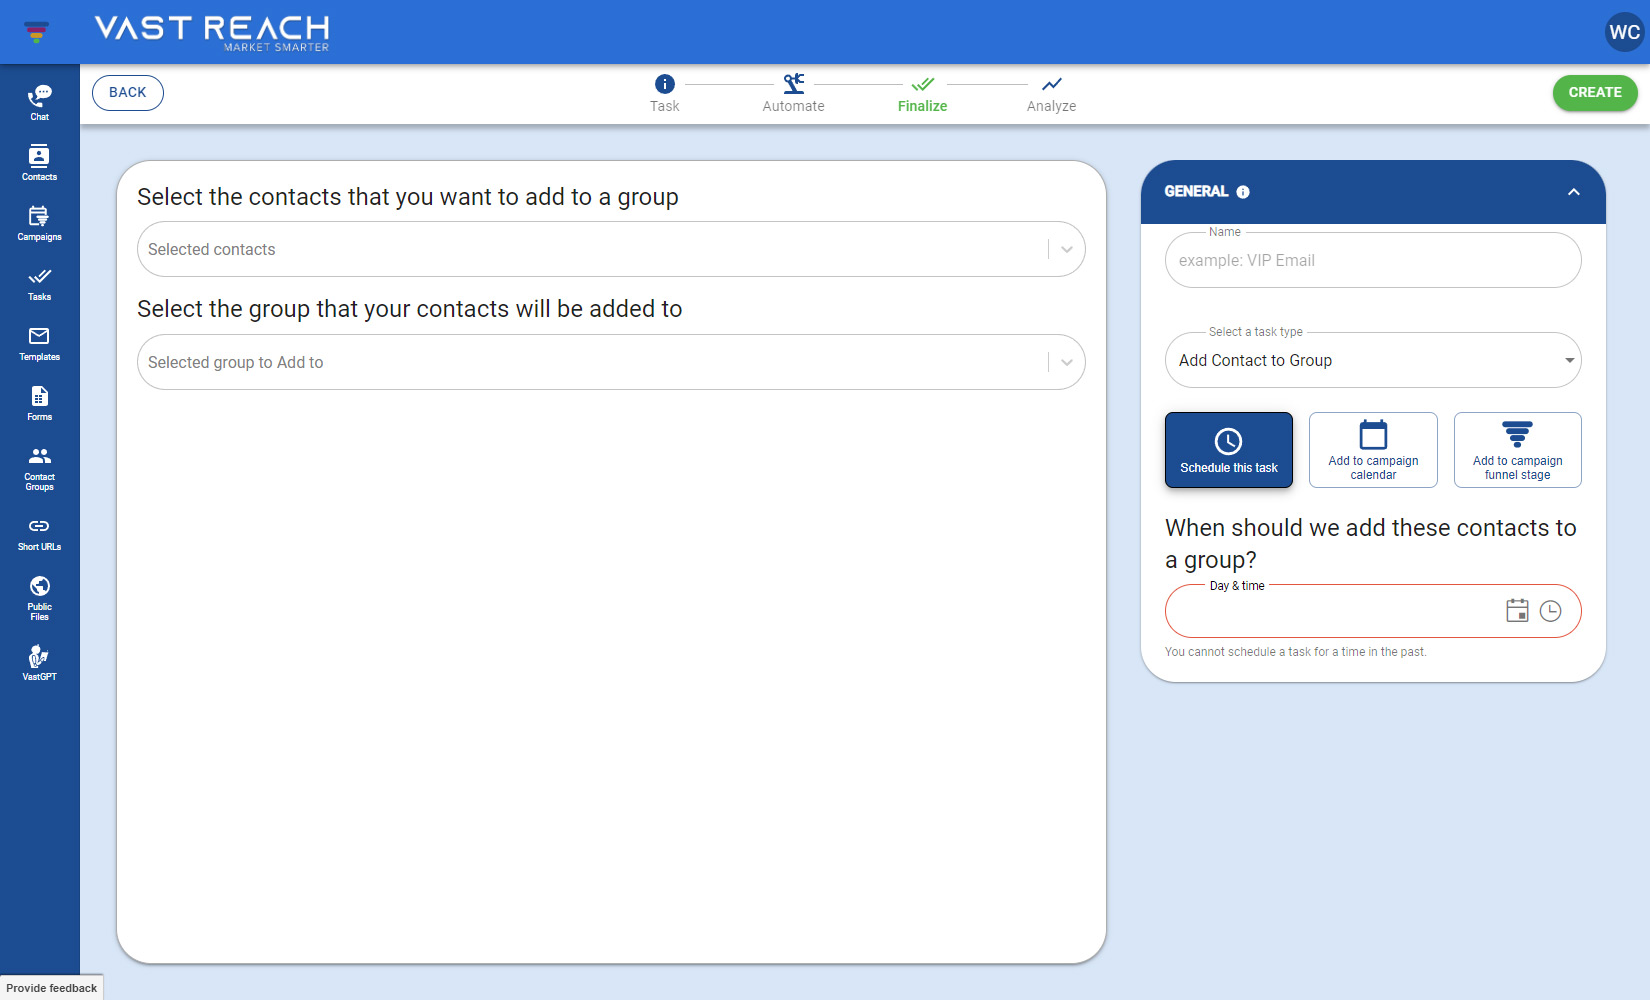Select Schedule this task option
This screenshot has width=1650, height=1000.
coord(1229,450)
